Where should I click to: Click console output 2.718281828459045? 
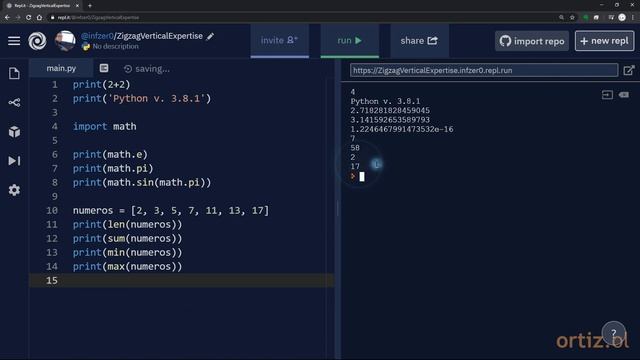pos(390,111)
